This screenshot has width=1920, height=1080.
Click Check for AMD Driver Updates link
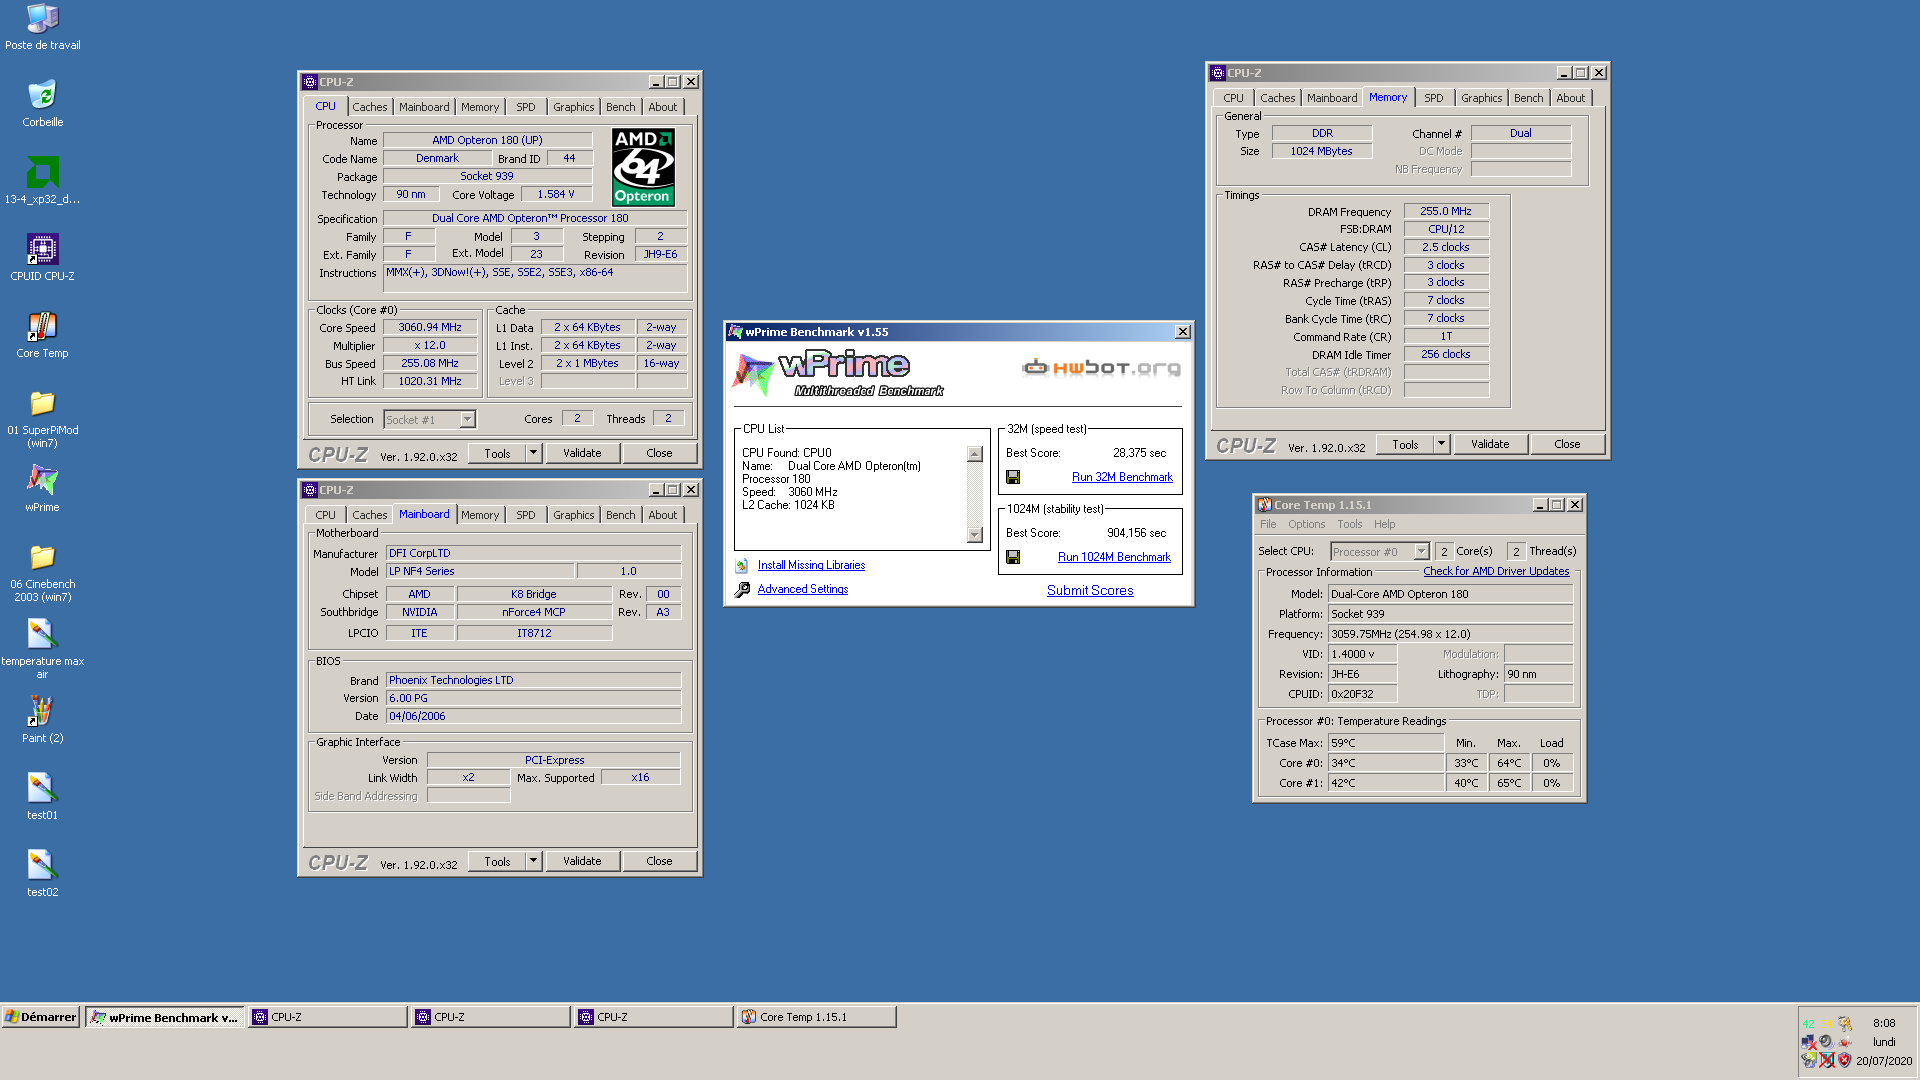click(1496, 572)
